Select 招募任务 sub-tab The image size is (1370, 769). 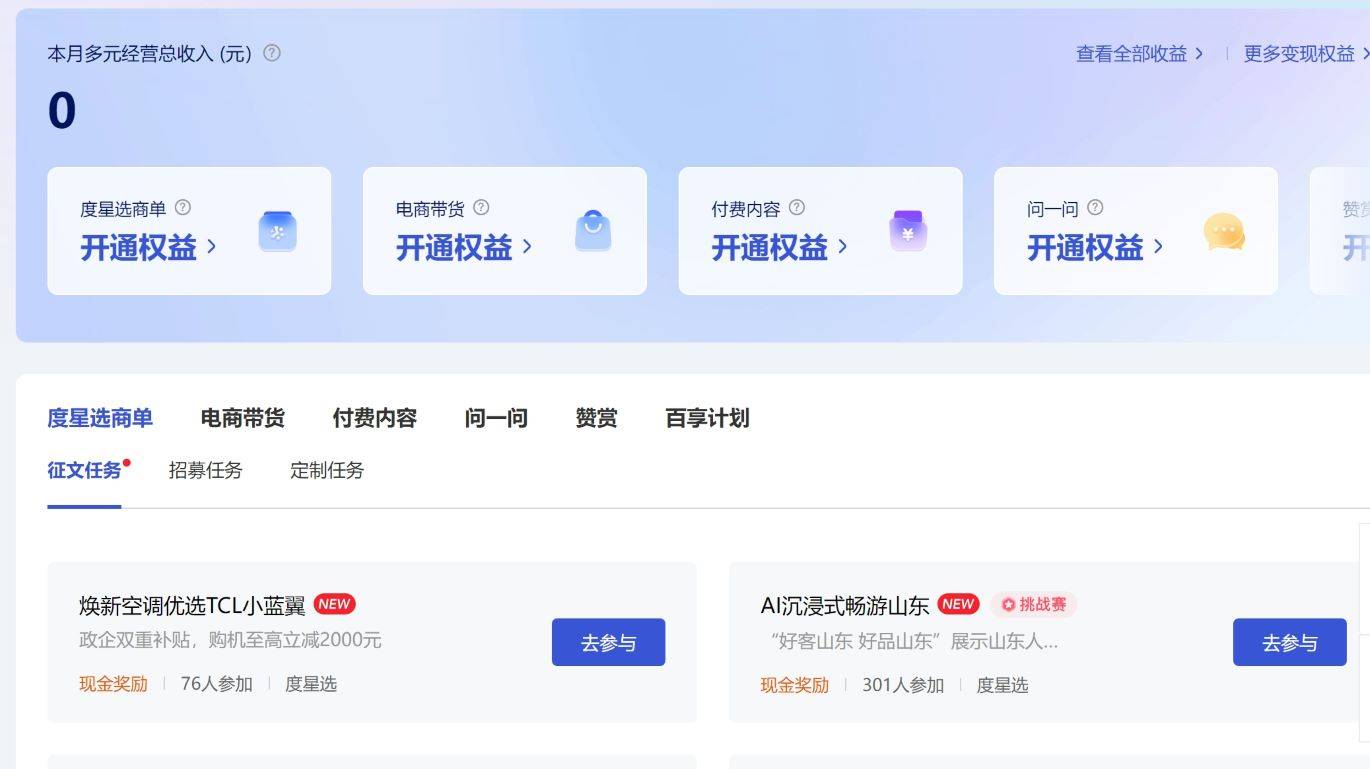click(x=205, y=470)
